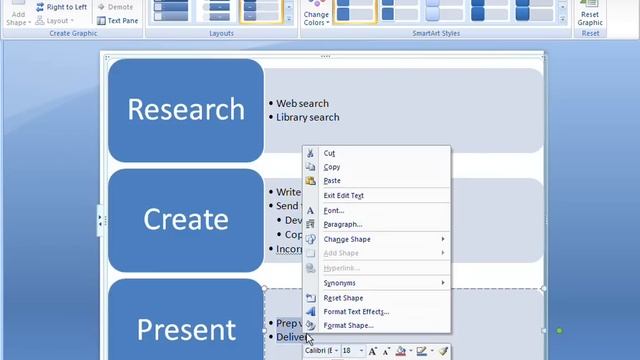Viewport: 640px width, 360px height.
Task: Click the Change Shape icon
Action: (x=310, y=239)
